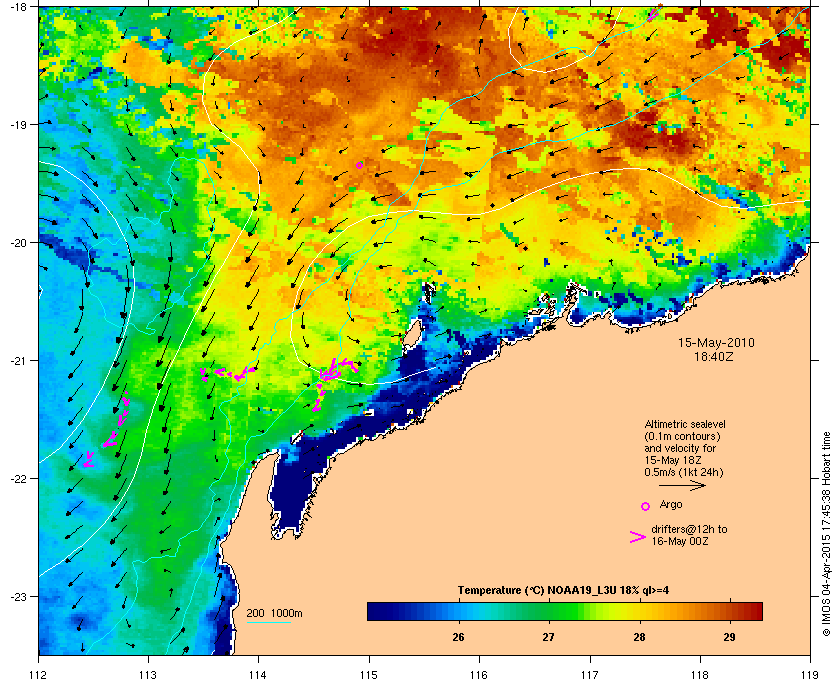Click the "-18" latitude axis label
The height and width of the screenshot is (680, 840).
pos(18,6)
